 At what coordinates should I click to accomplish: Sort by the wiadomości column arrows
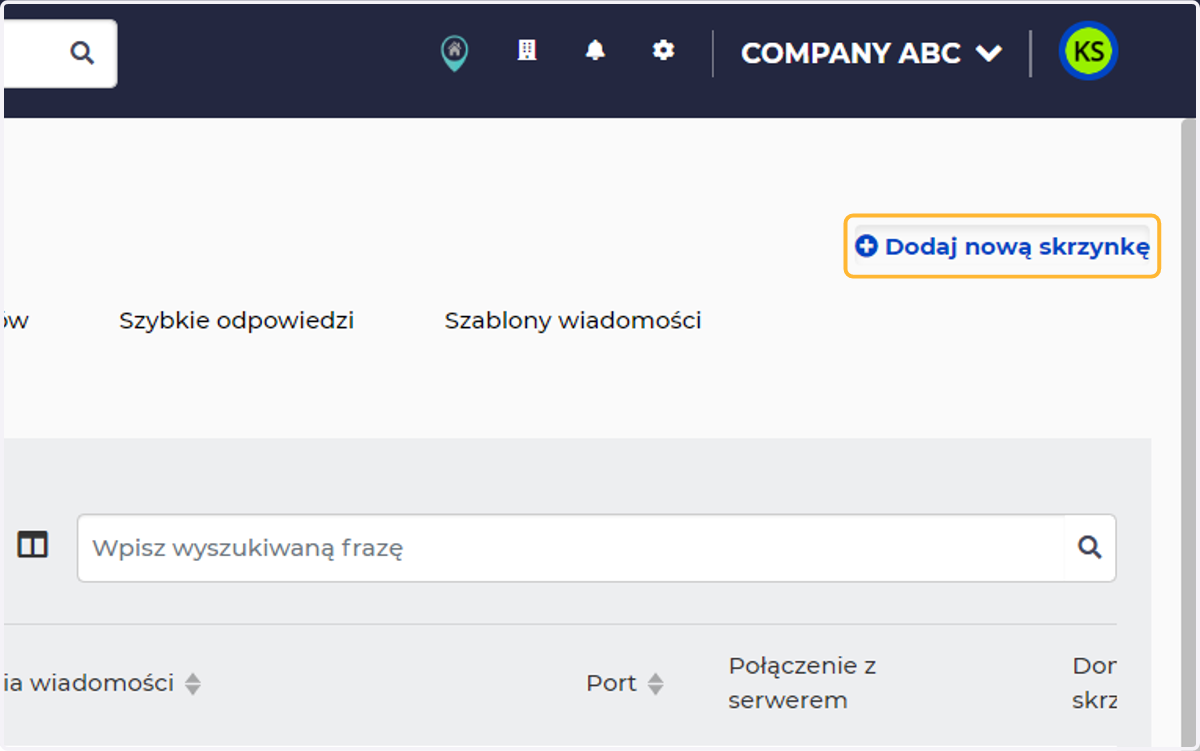pyautogui.click(x=193, y=684)
